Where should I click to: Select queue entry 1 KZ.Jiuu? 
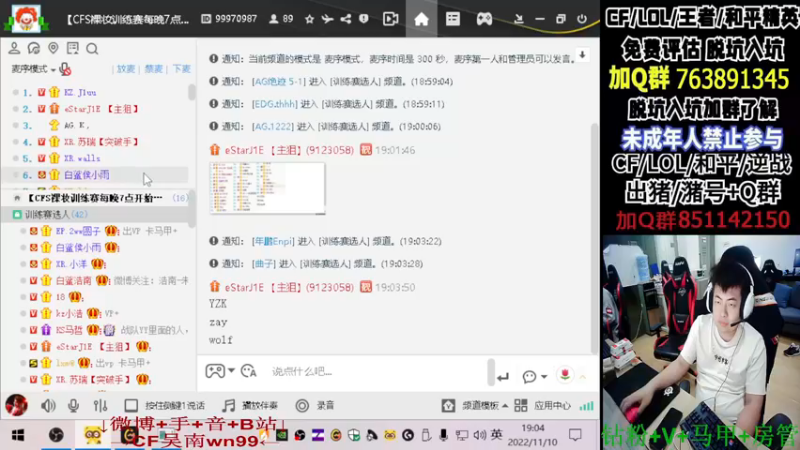tap(94, 92)
